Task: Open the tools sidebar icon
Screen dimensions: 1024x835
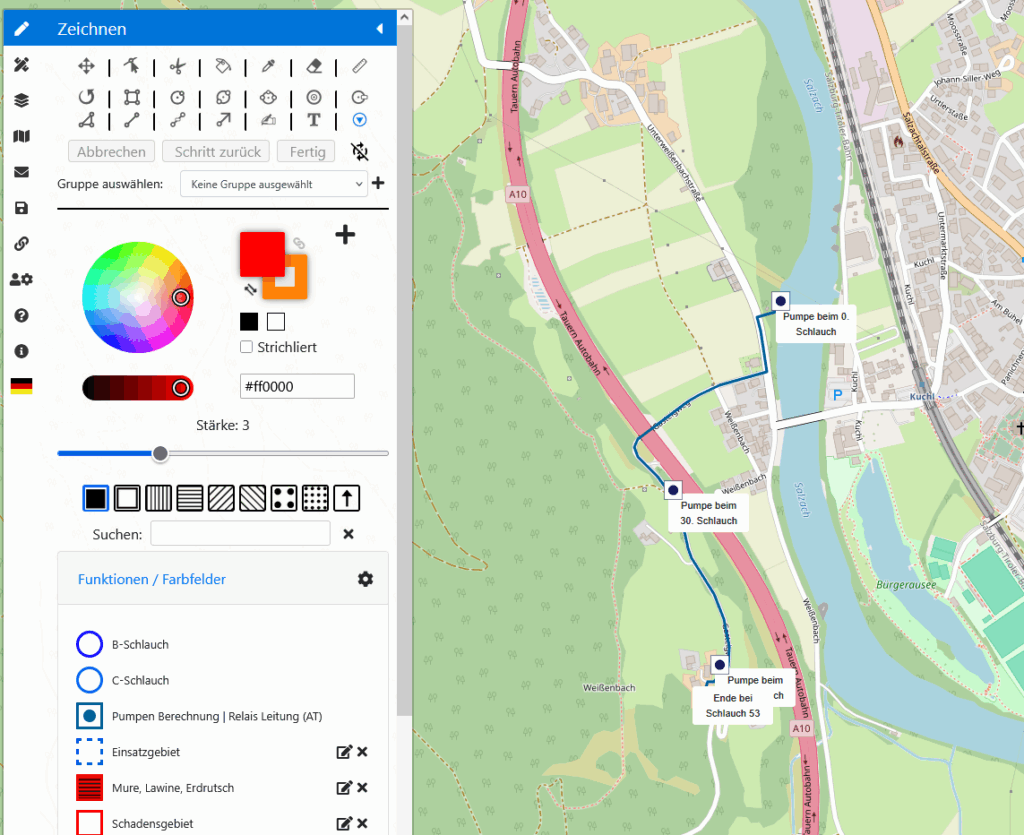Action: [x=22, y=65]
